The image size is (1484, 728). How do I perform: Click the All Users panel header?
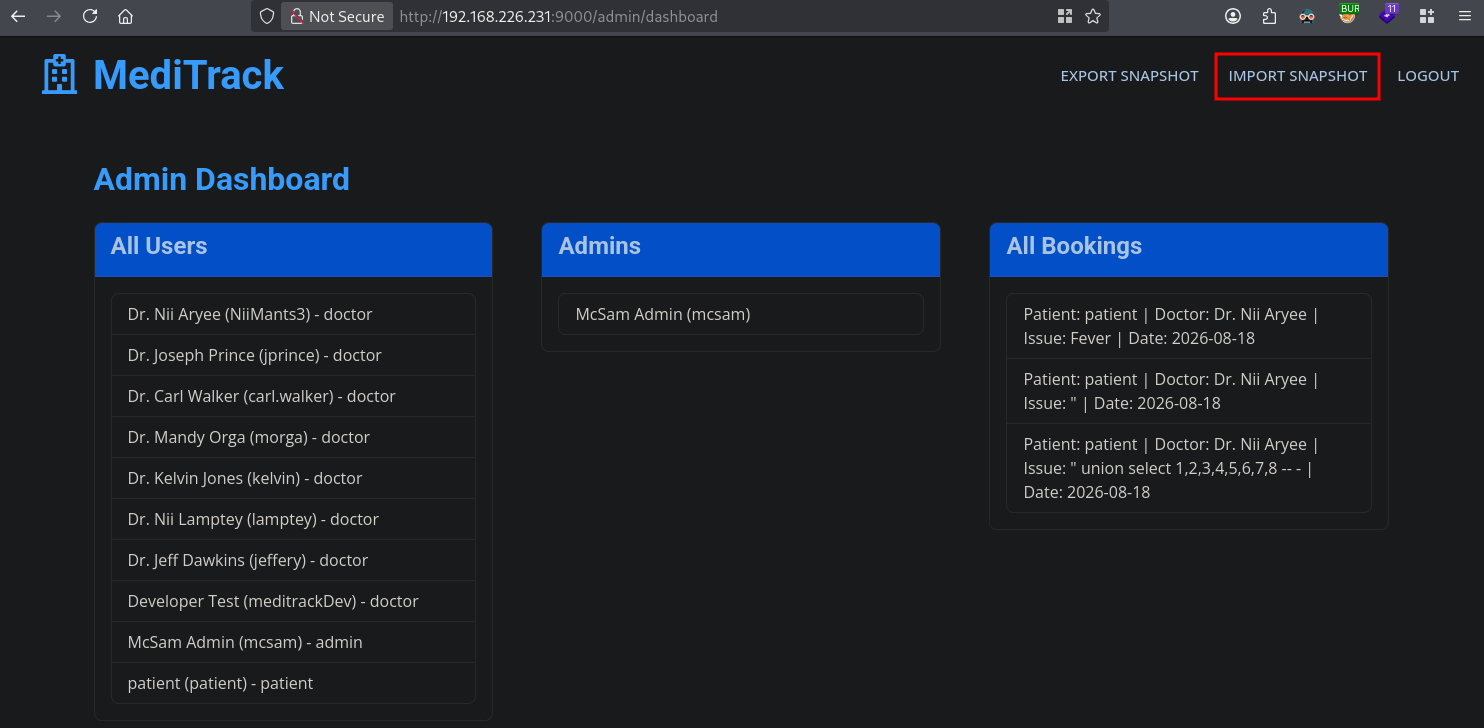pyautogui.click(x=293, y=249)
